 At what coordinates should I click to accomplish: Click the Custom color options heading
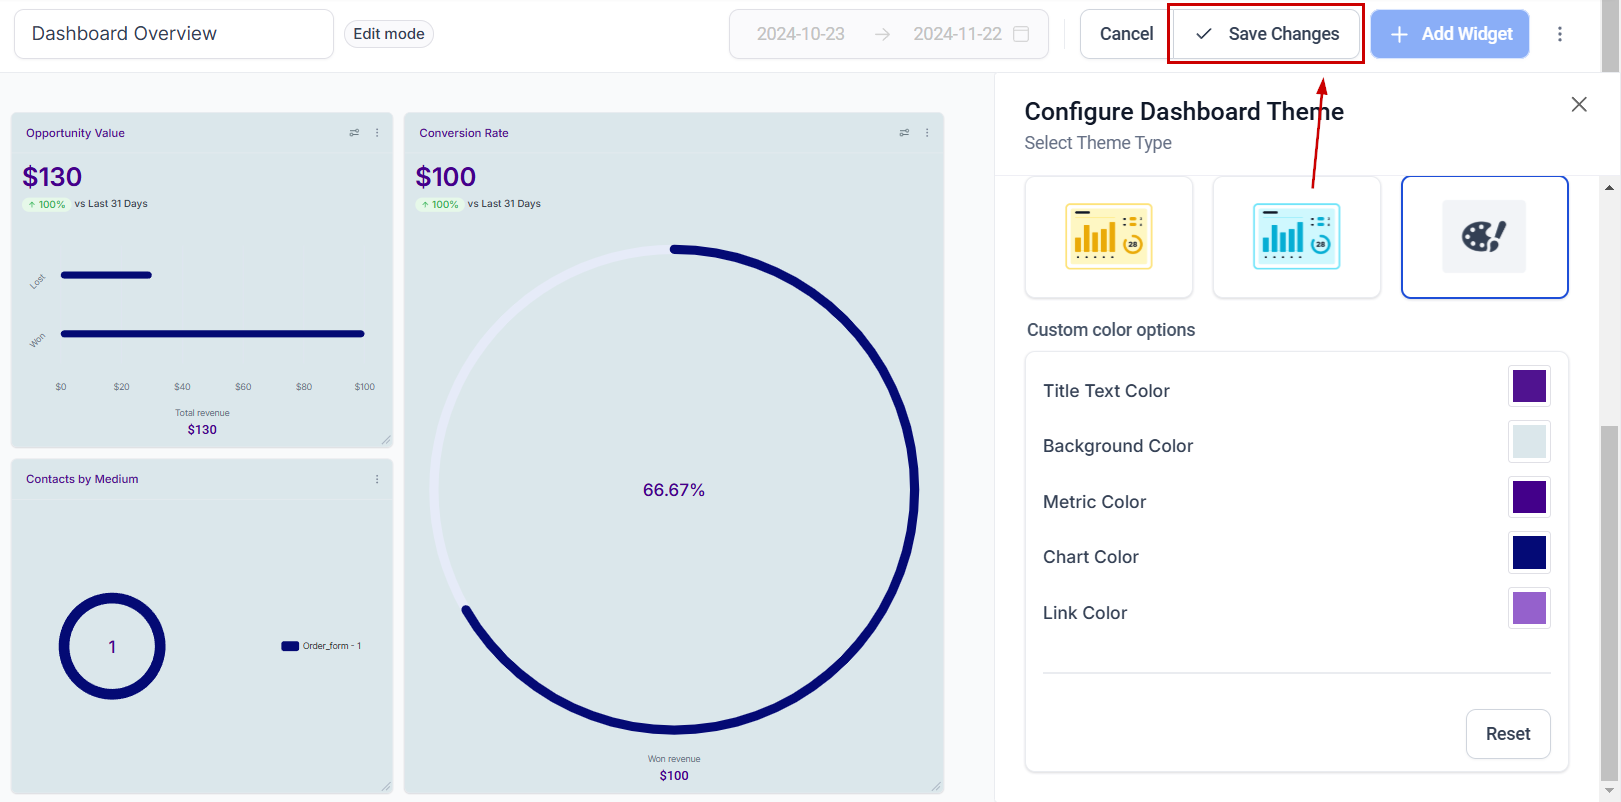pos(1111,330)
